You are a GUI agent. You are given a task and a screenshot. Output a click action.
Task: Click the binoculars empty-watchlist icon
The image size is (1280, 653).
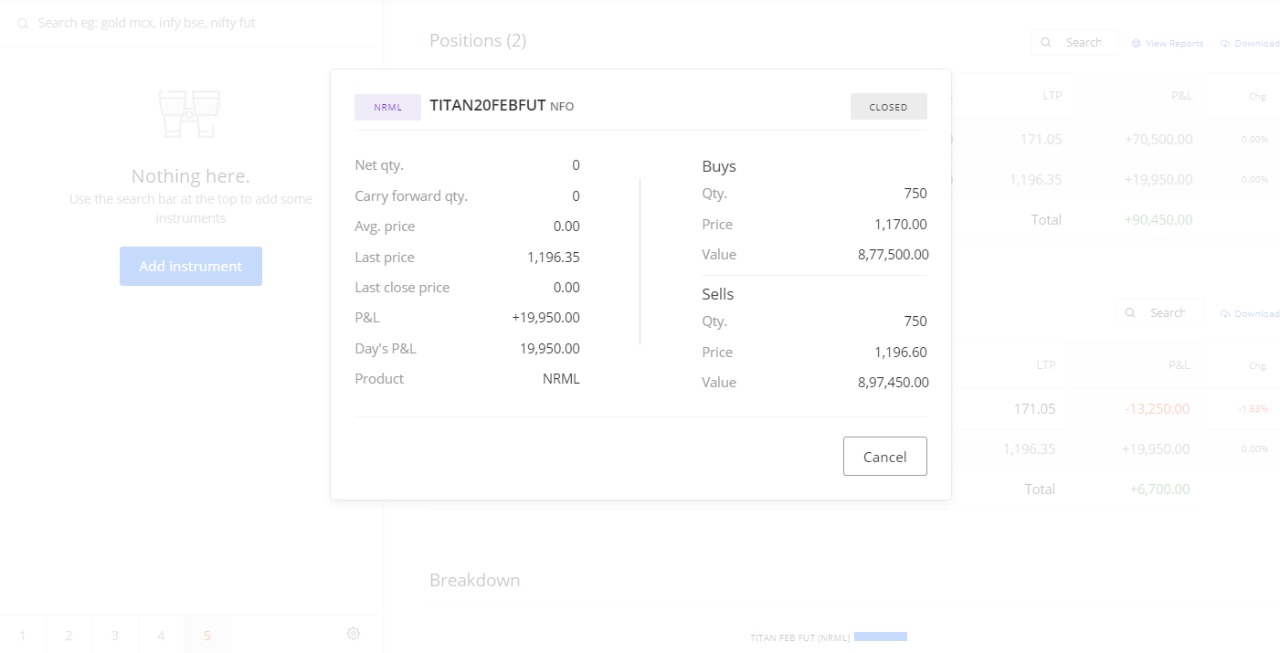[x=190, y=113]
